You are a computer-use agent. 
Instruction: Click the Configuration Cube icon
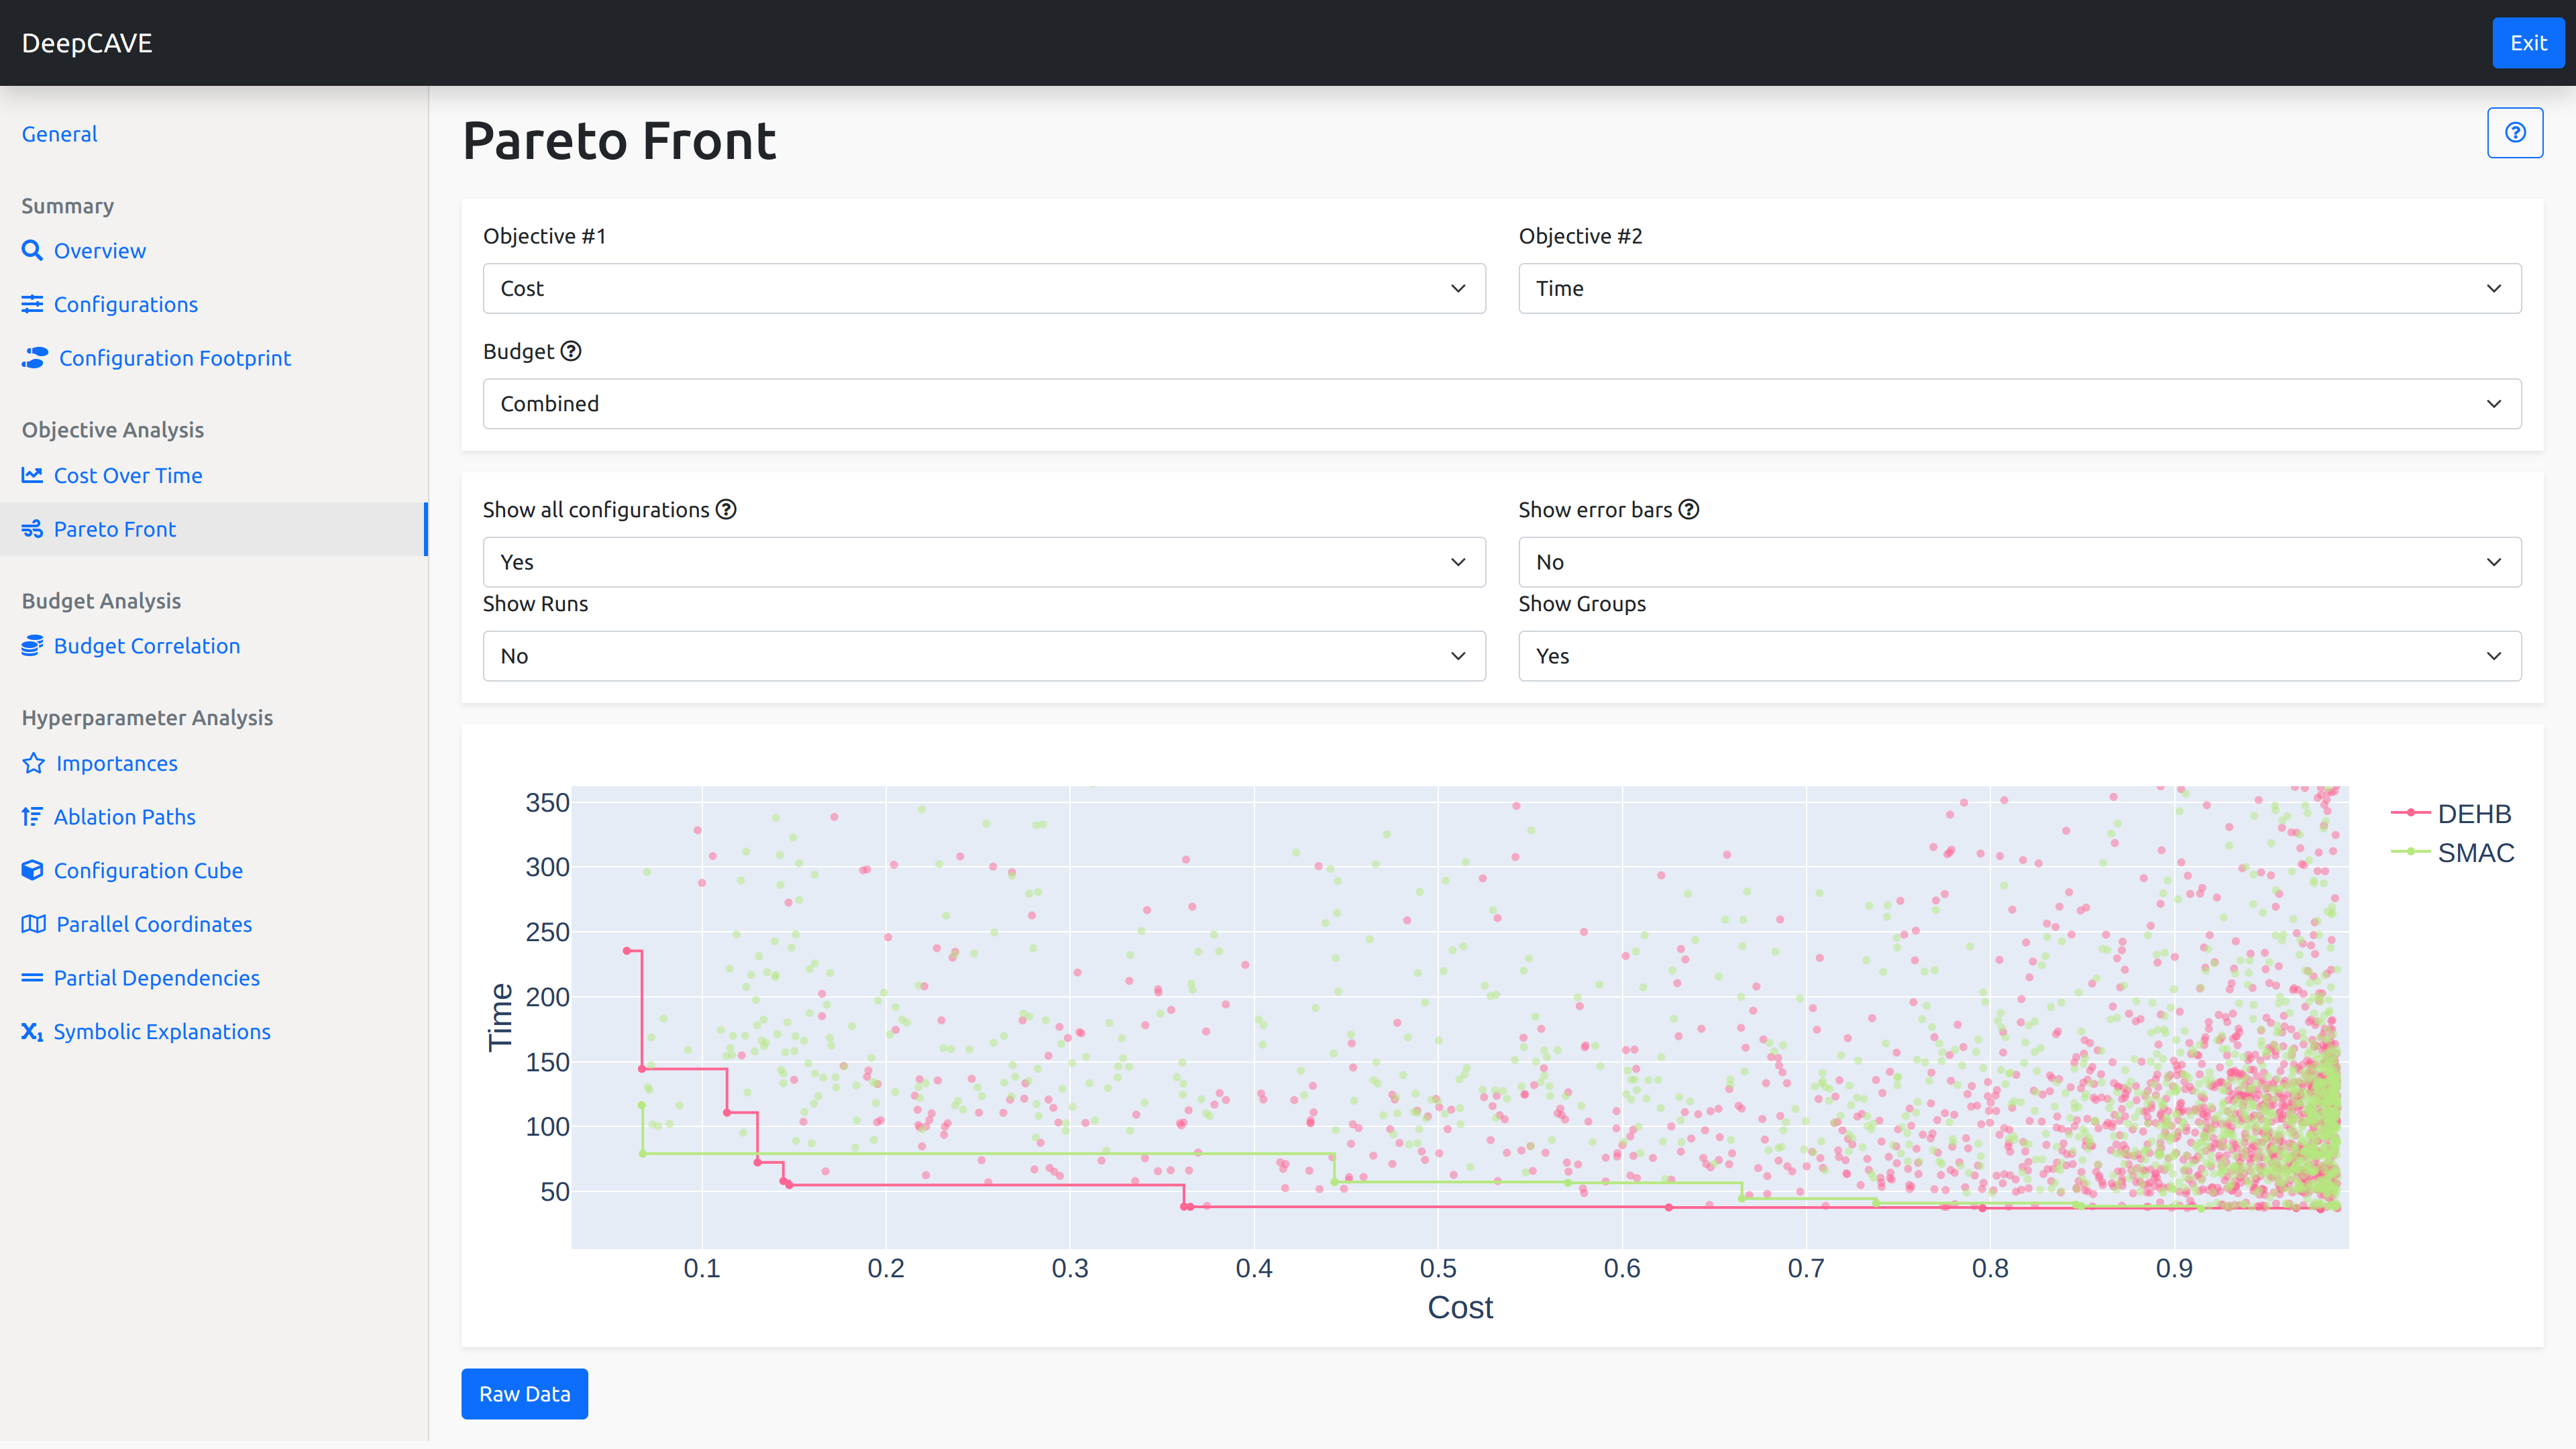(32, 870)
